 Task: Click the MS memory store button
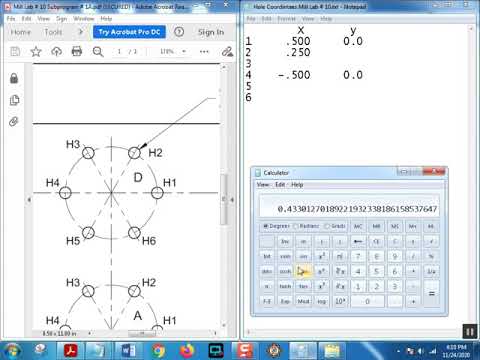click(x=395, y=226)
